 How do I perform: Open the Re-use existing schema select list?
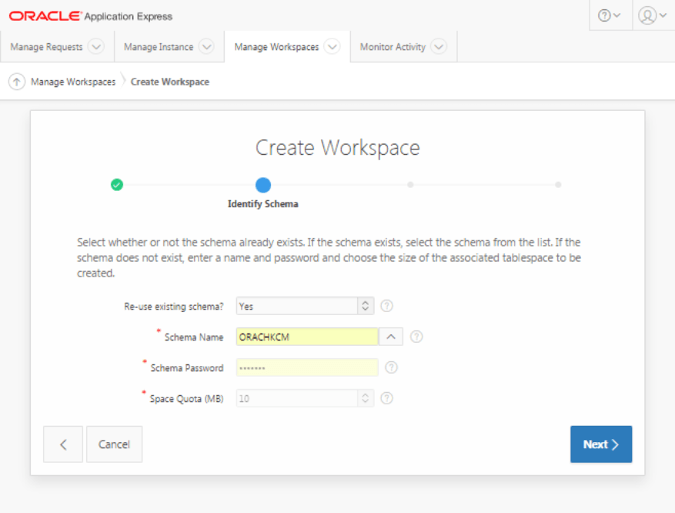click(305, 306)
